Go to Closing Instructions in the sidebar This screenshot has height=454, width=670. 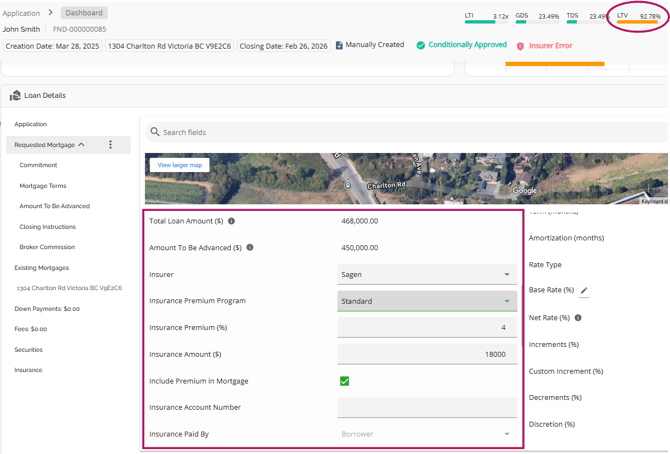(x=47, y=227)
